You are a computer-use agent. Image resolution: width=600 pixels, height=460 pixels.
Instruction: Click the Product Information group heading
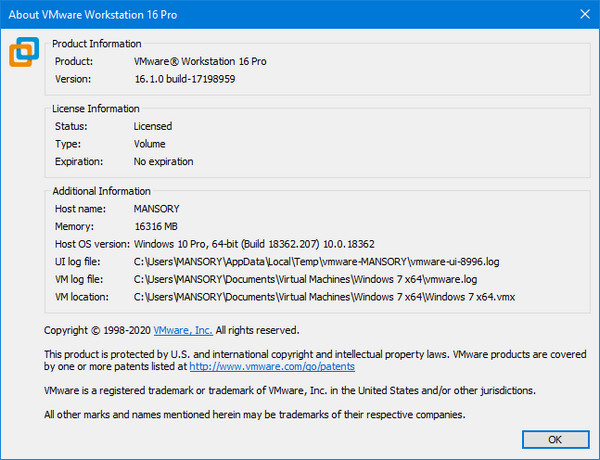point(96,44)
